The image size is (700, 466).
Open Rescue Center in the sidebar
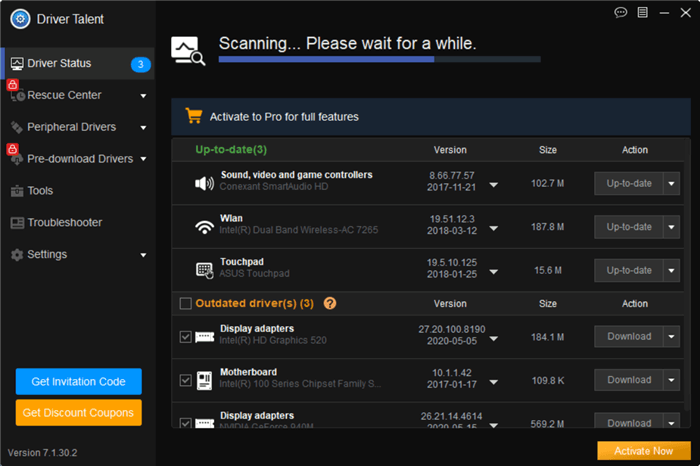79,95
